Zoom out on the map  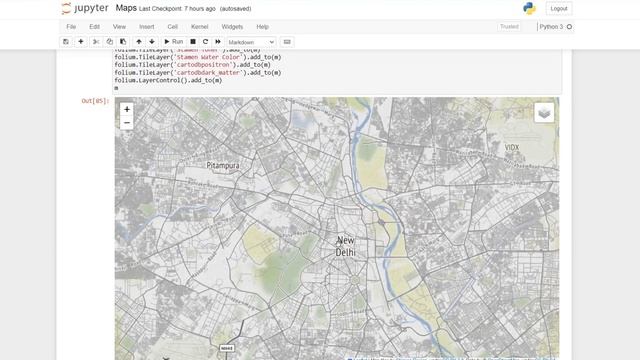pos(127,123)
